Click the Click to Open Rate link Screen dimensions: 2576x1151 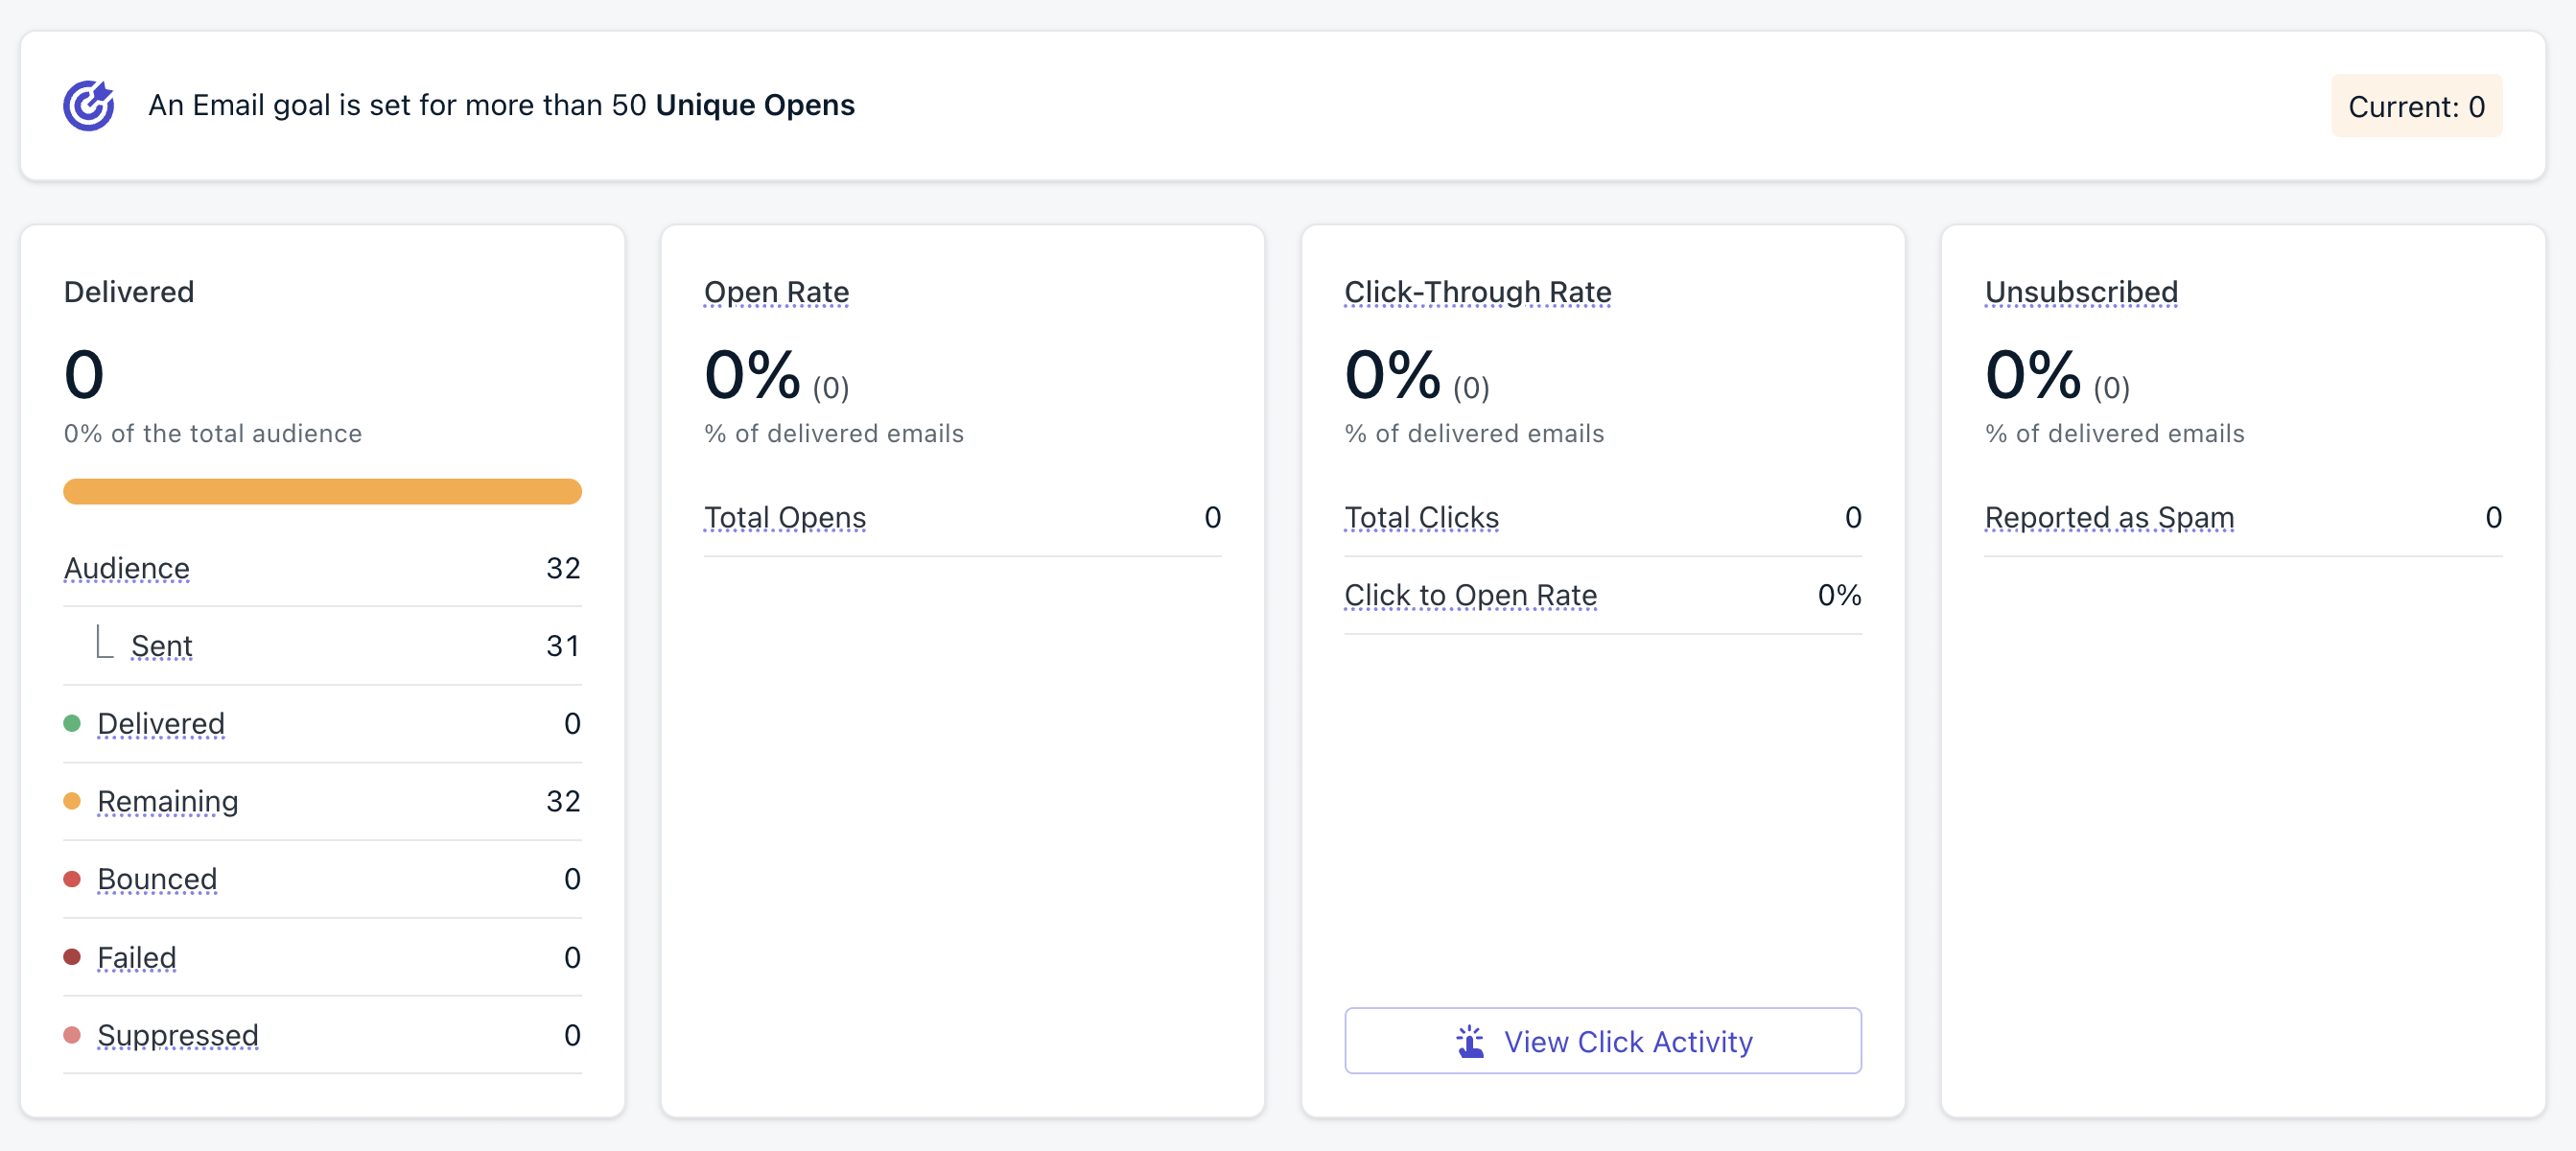pos(1470,594)
